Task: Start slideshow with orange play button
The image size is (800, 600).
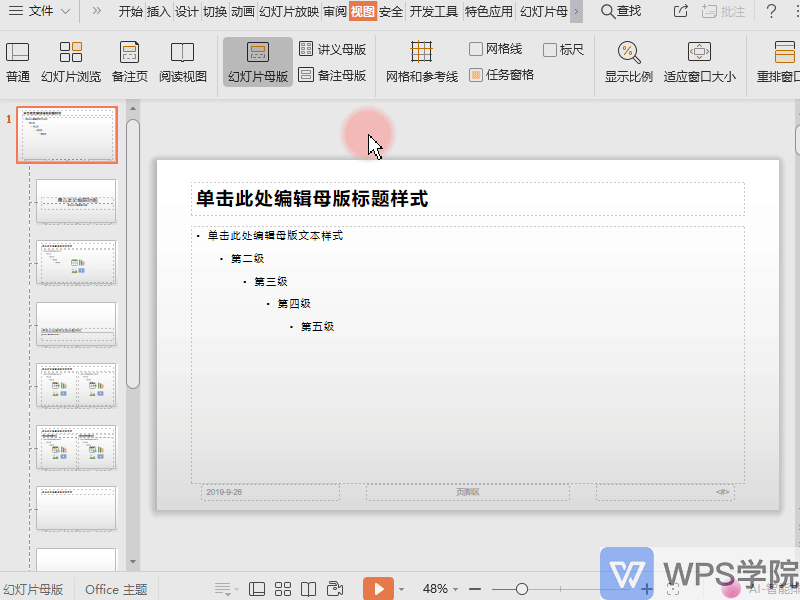Action: (377, 589)
